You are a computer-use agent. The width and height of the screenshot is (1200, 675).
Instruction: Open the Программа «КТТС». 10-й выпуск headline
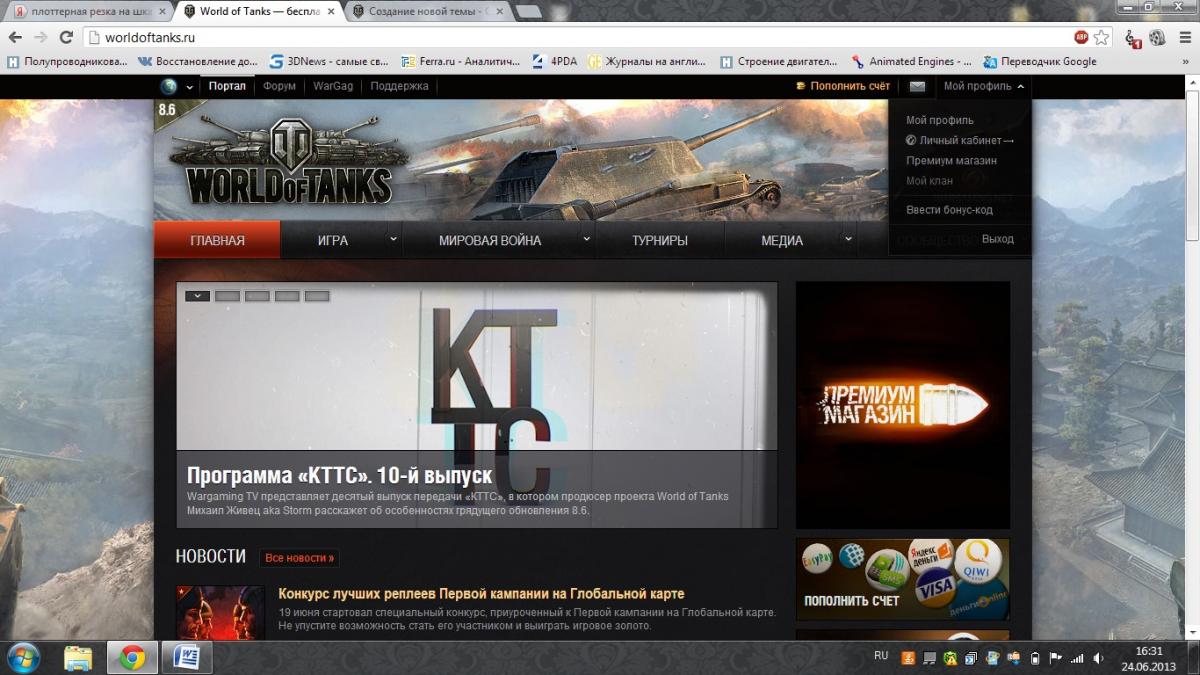pos(339,475)
